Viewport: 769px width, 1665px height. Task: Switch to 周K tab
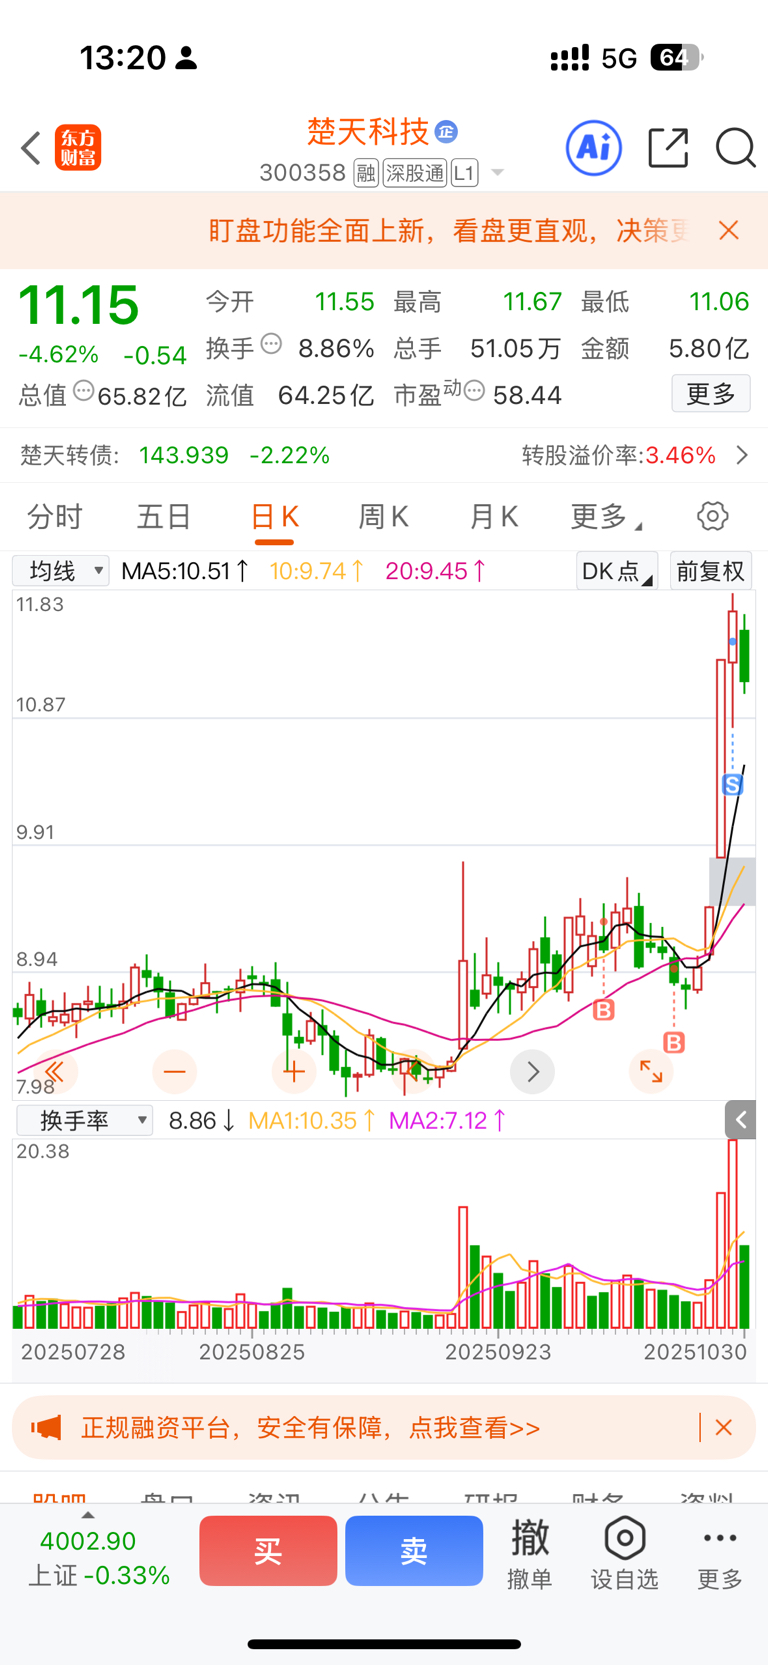pos(384,517)
